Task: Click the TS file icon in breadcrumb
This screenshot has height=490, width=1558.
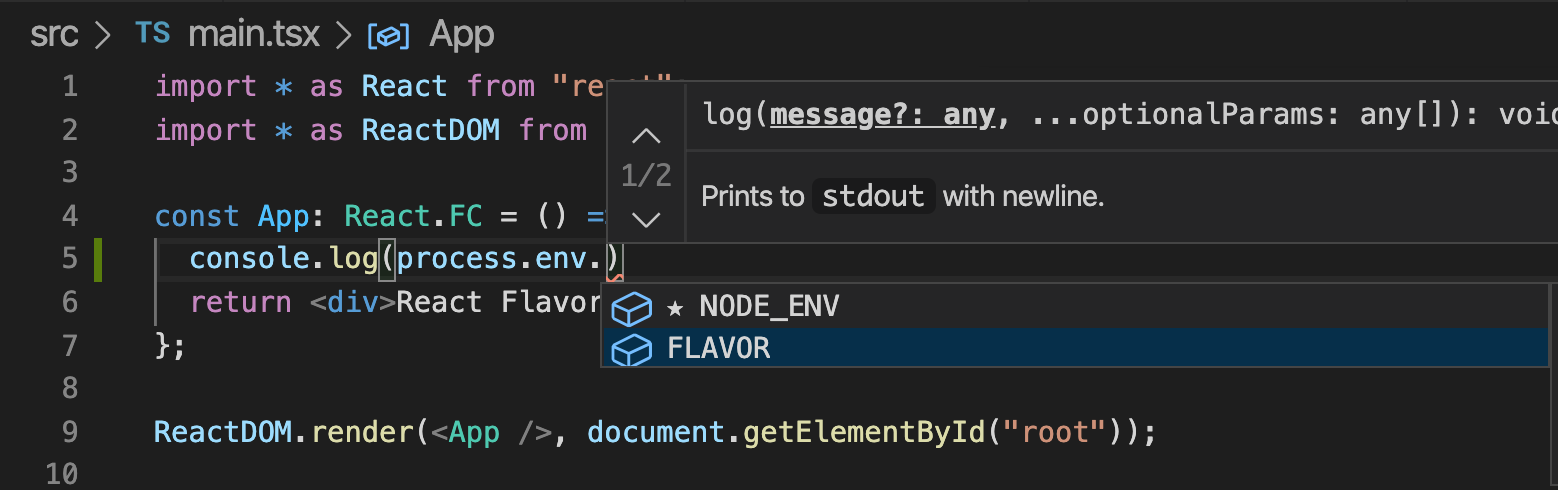Action: pyautogui.click(x=152, y=34)
